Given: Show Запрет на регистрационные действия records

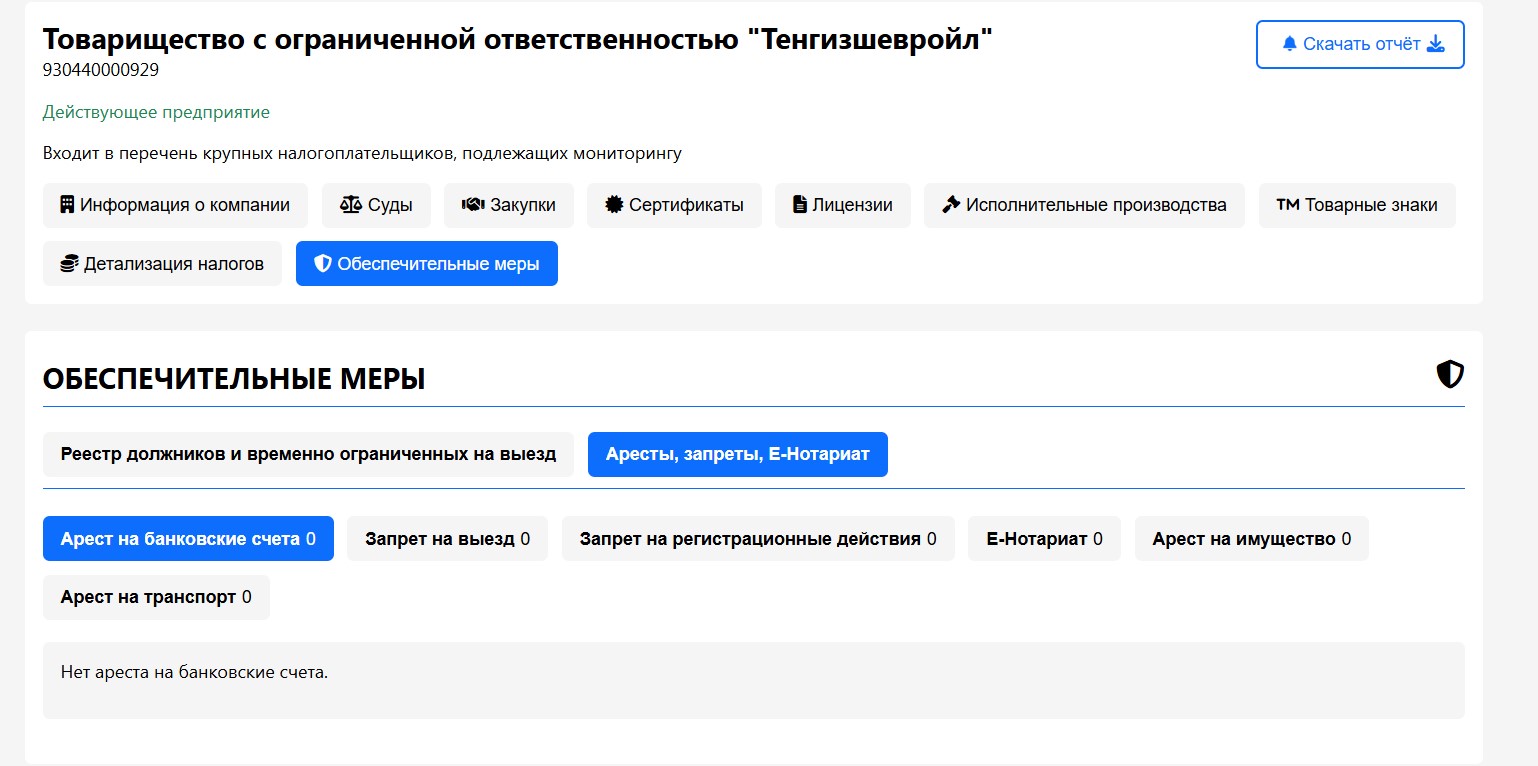Looking at the screenshot, I should click(757, 539).
